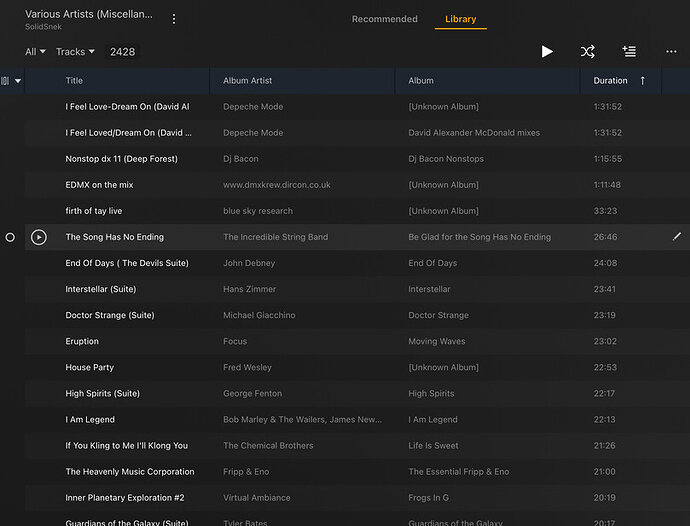Open album The Essential Fripp & Eno
Image resolution: width=690 pixels, height=526 pixels.
pos(459,471)
